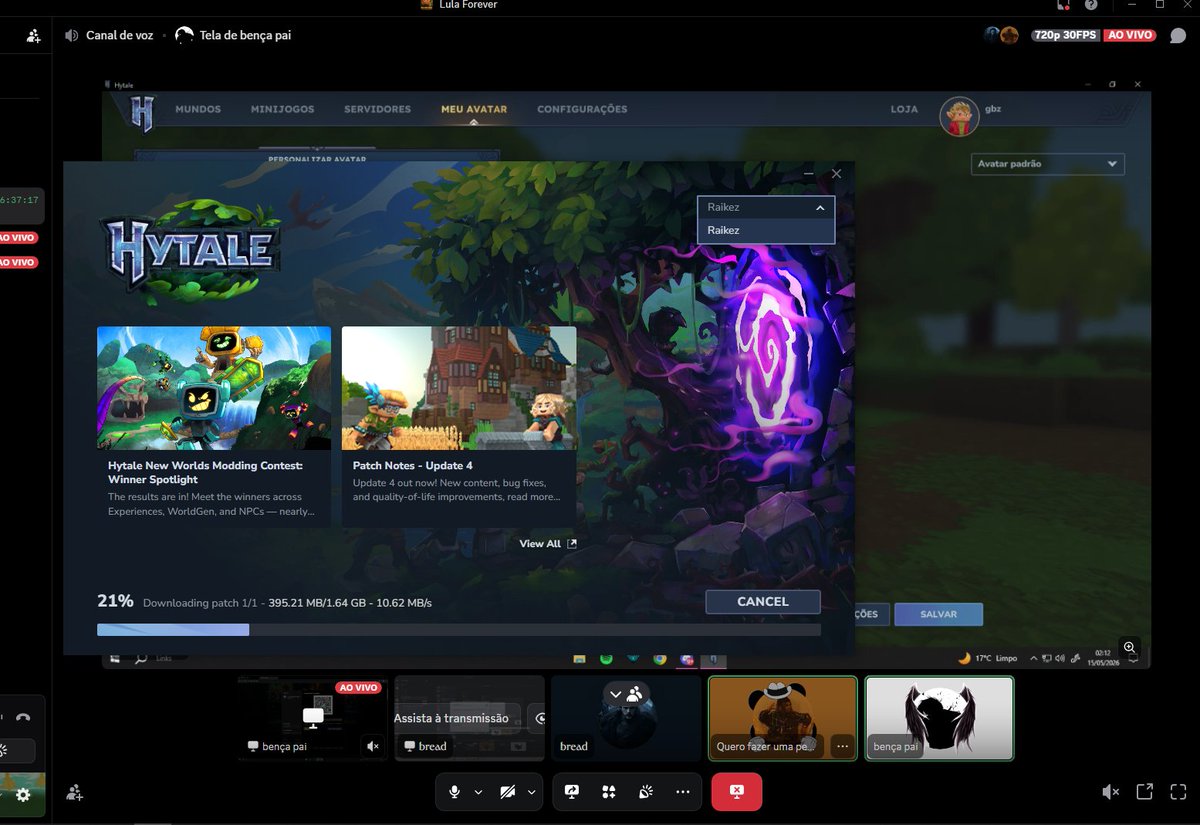Screen dimensions: 1200x825
Task: Toggle the participants visibility pill above thumbnails
Action: click(x=626, y=694)
